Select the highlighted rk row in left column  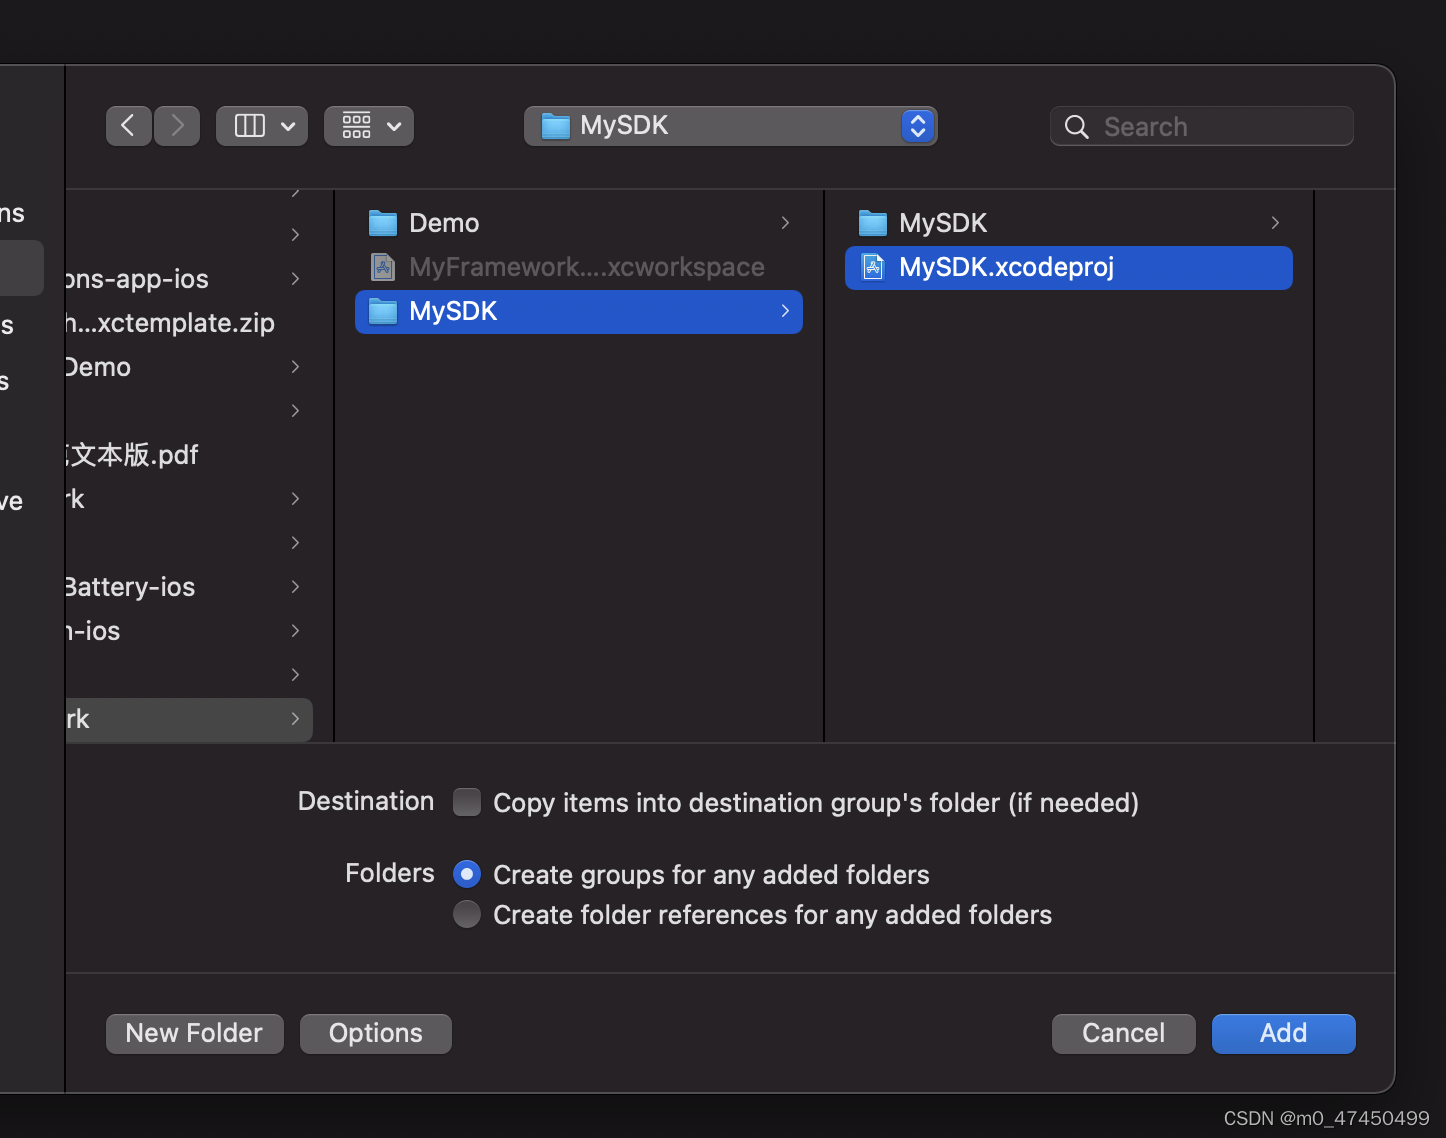click(x=189, y=719)
